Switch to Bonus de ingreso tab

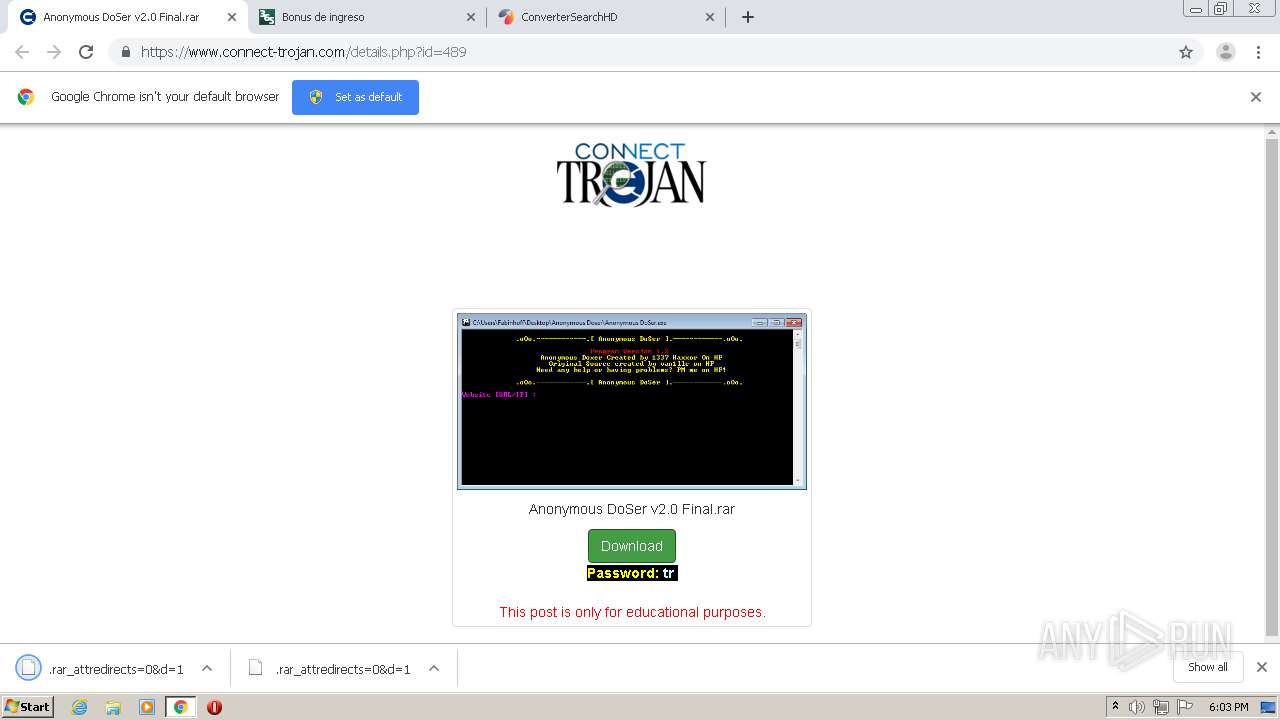[367, 17]
